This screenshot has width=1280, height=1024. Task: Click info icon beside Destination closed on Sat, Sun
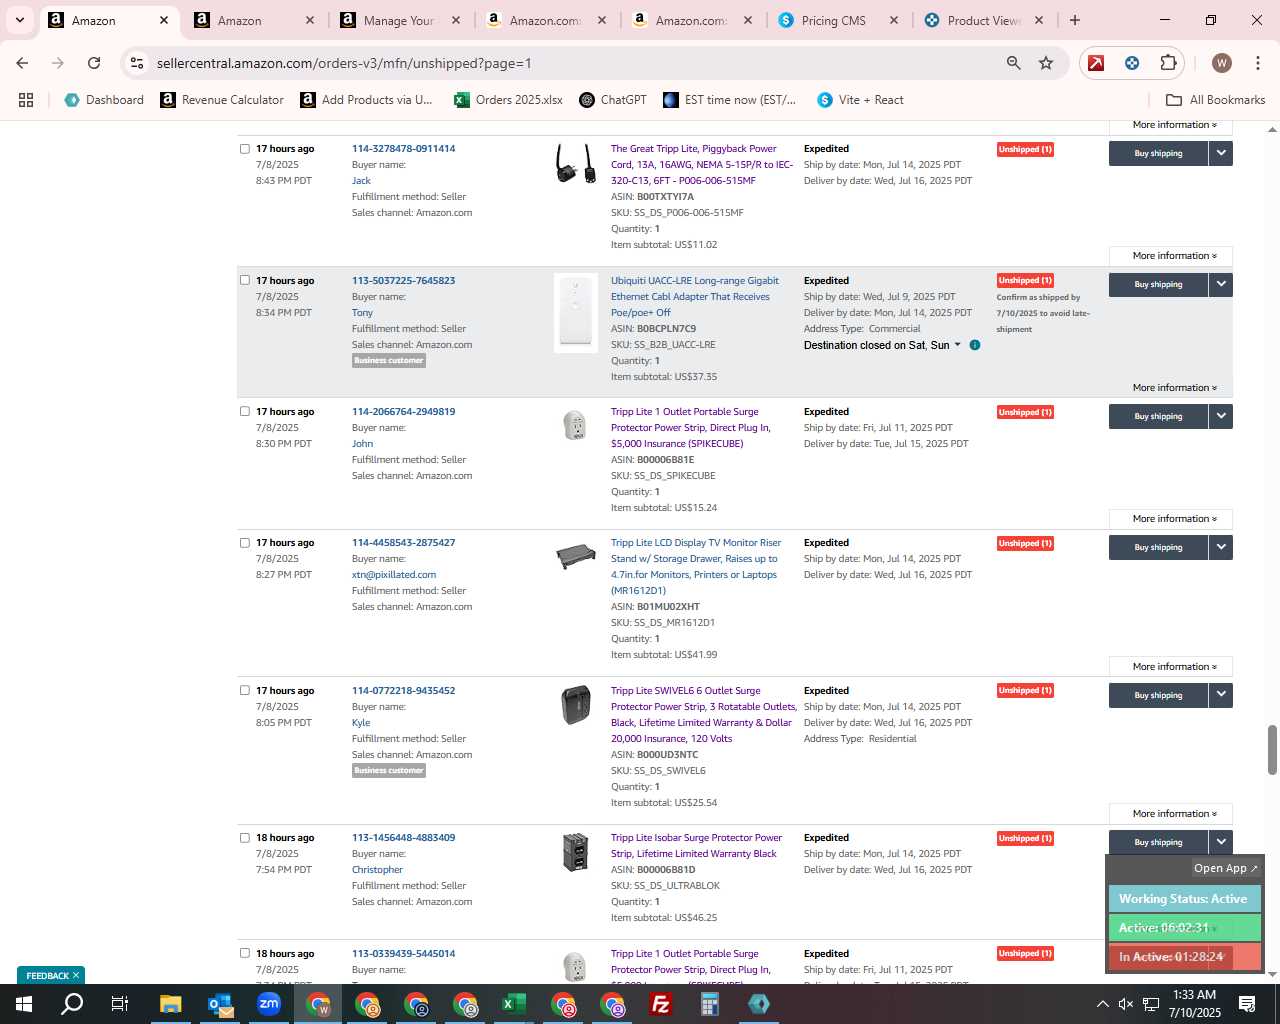coord(975,345)
